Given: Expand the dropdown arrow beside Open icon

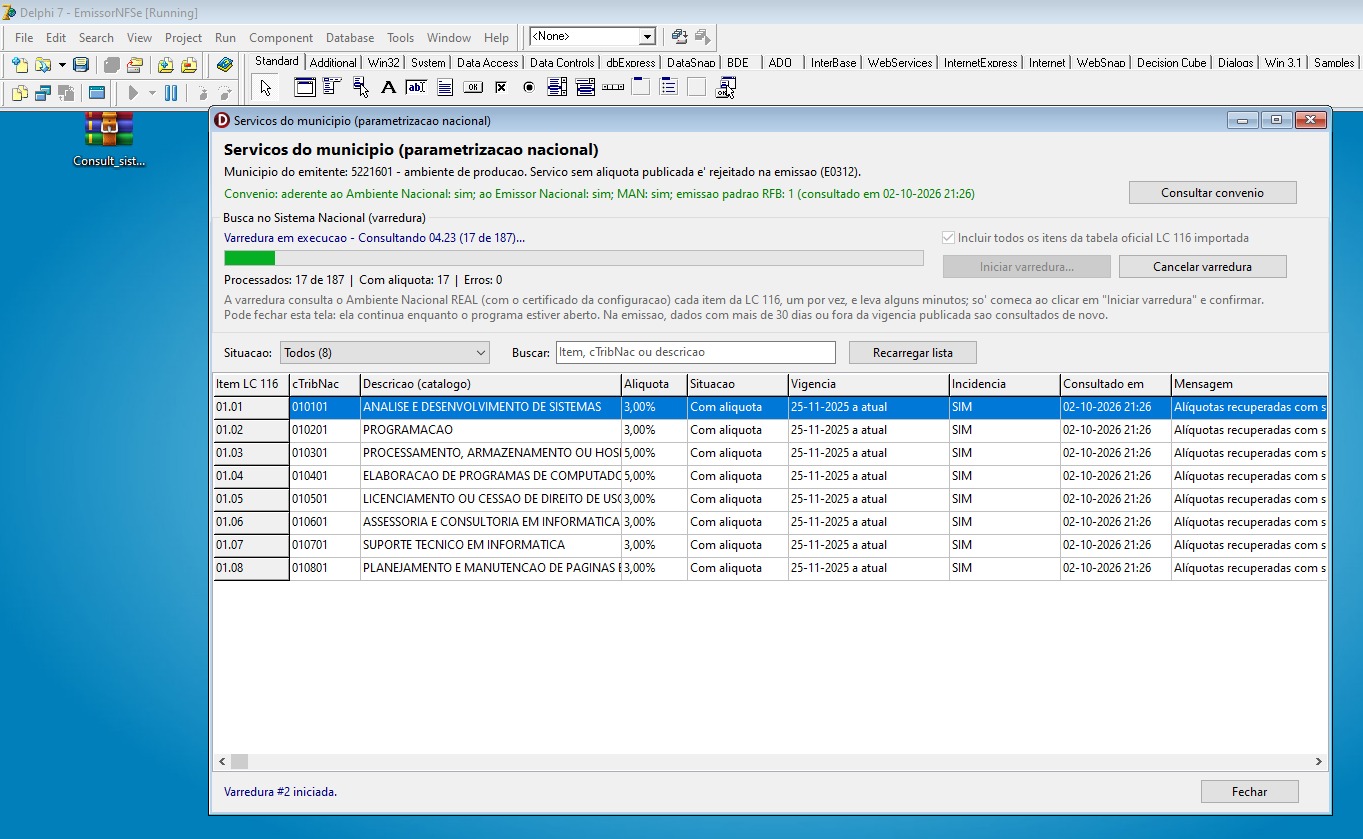Looking at the screenshot, I should coord(62,65).
